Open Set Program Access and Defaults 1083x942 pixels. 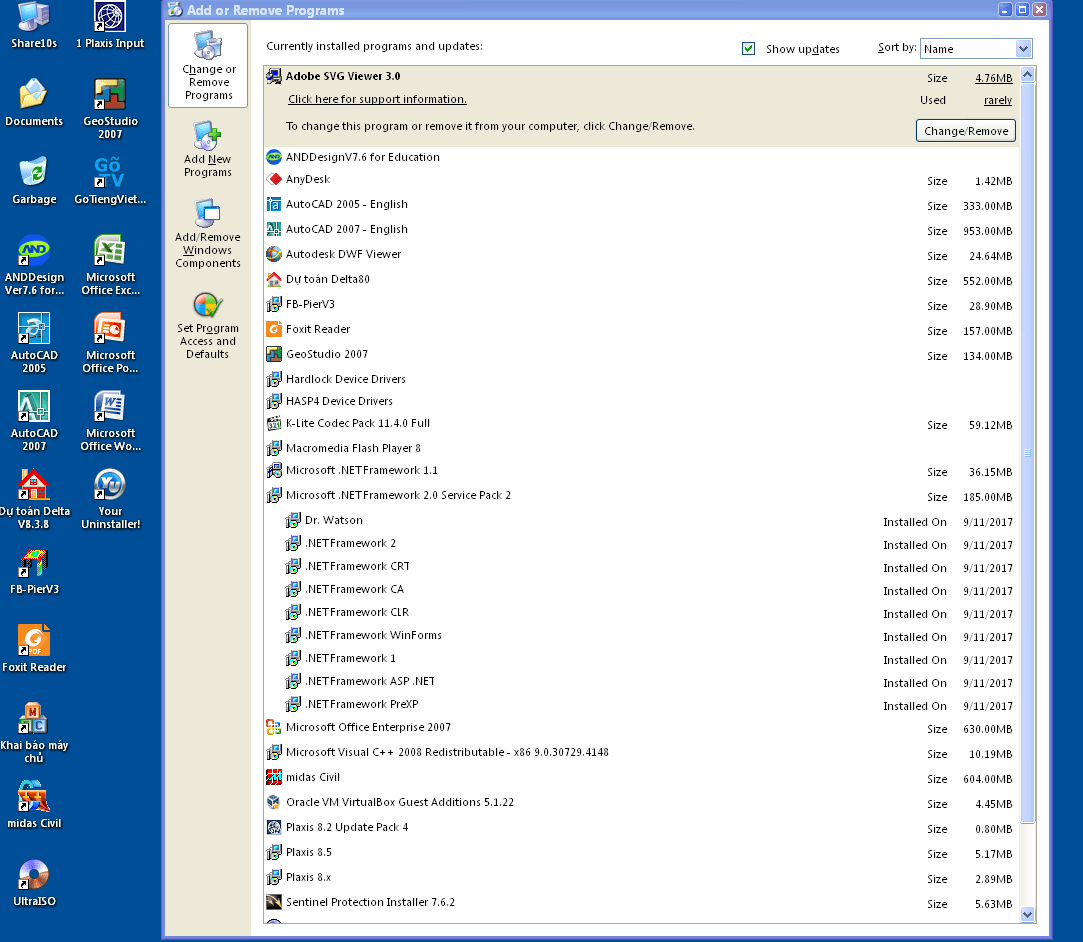(x=207, y=325)
